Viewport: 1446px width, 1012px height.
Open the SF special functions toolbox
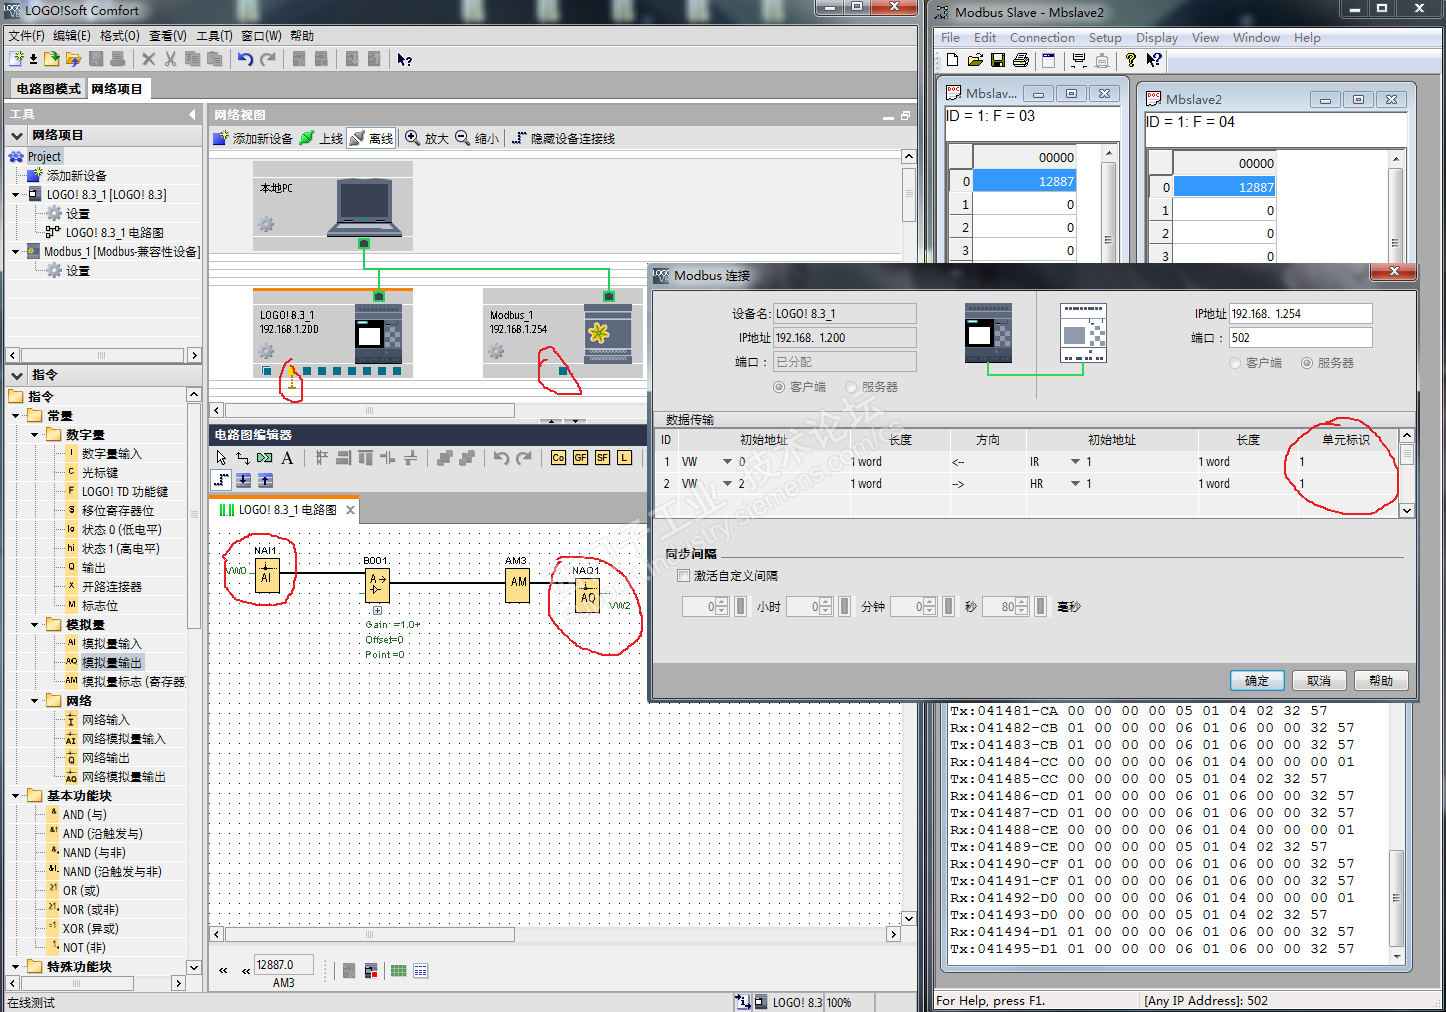click(x=602, y=458)
